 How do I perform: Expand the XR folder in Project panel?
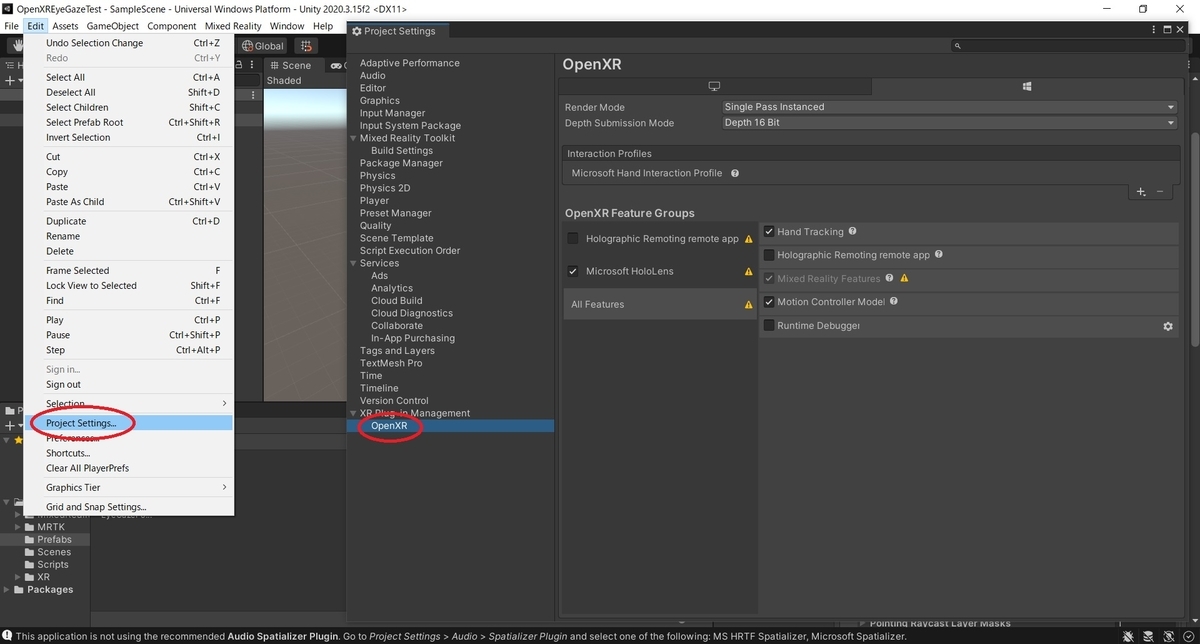click(x=17, y=577)
